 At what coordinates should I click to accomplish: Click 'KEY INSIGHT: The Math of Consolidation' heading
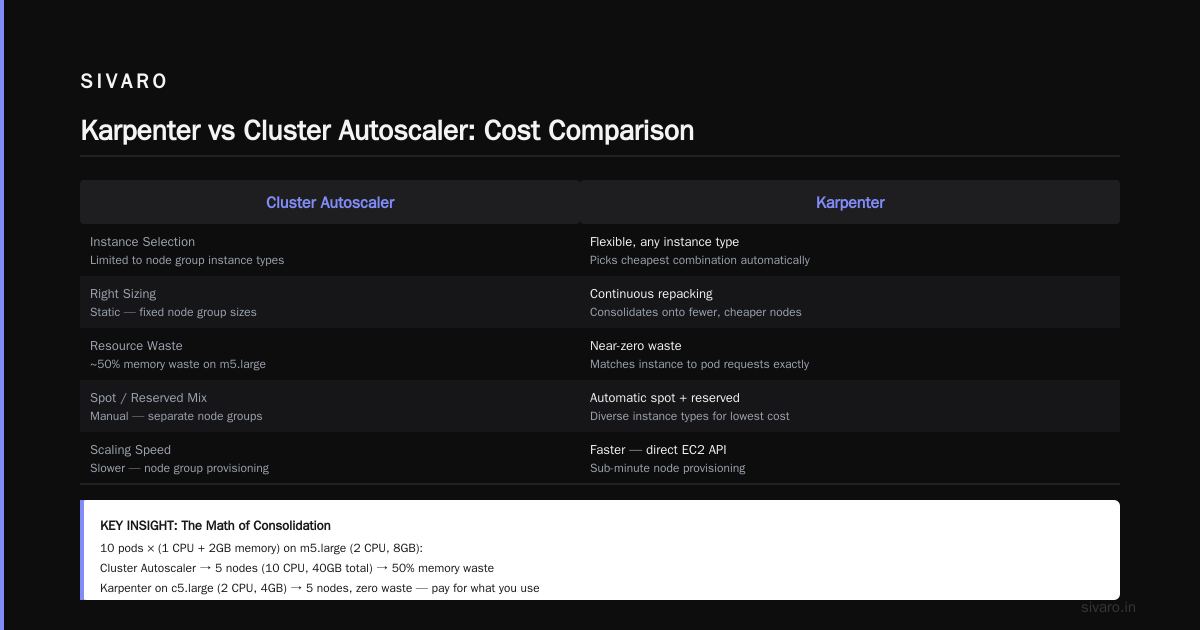pos(215,526)
